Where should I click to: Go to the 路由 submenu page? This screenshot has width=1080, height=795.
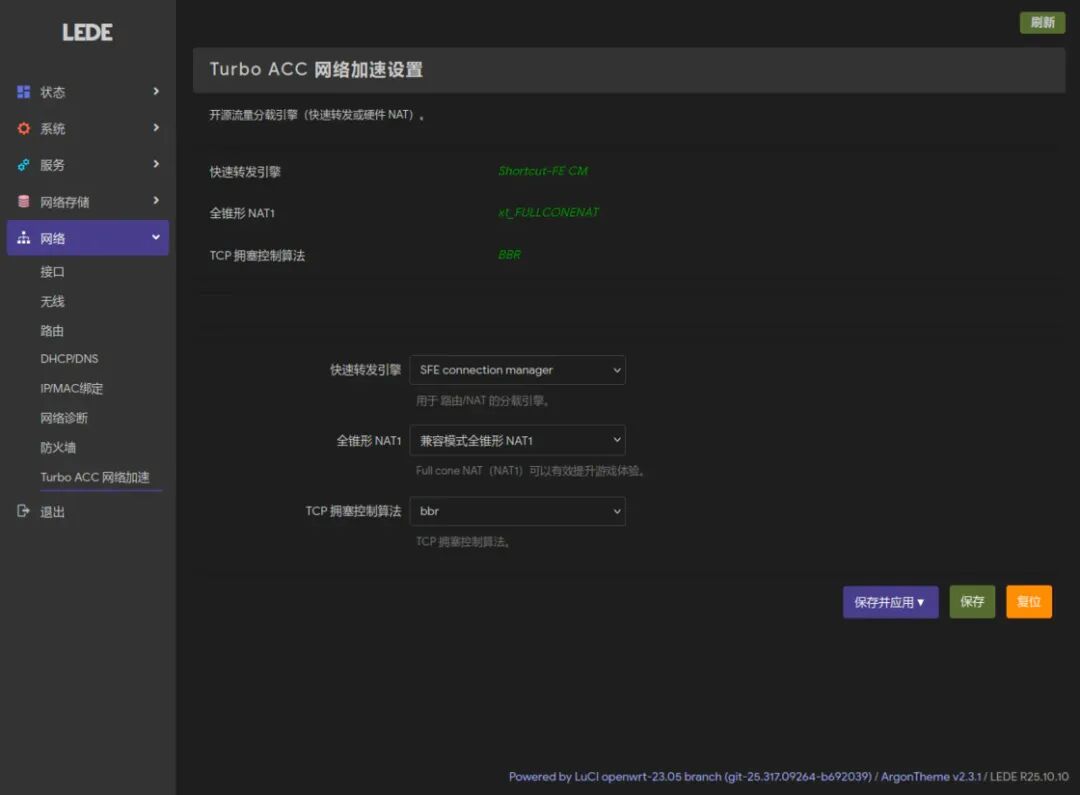[52, 331]
